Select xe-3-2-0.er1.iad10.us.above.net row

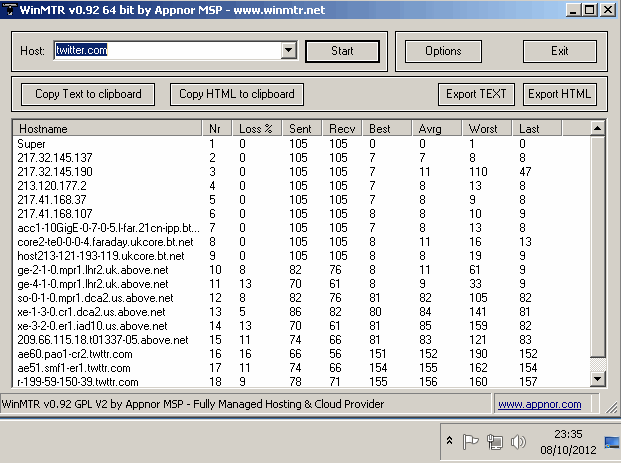[302, 326]
